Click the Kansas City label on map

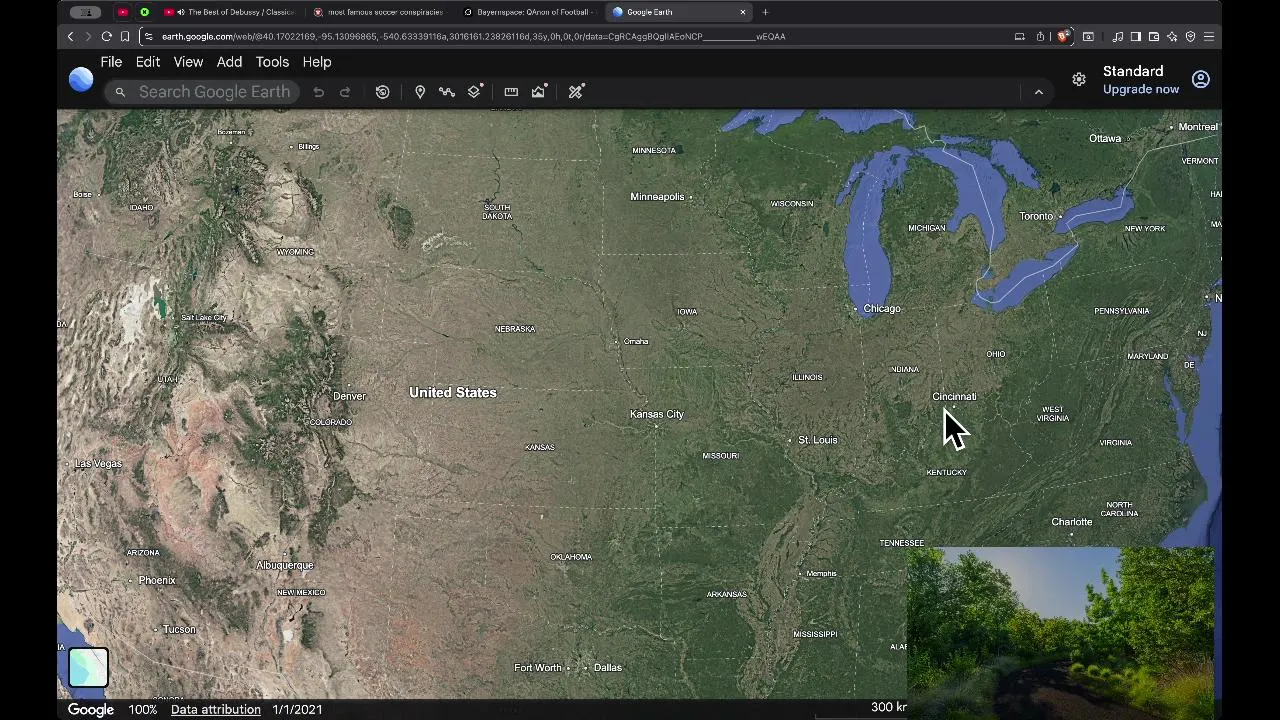(x=657, y=414)
